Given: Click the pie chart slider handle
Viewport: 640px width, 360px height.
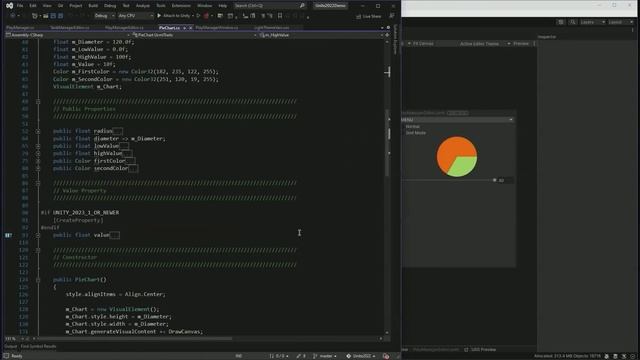Looking at the screenshot, I should click(494, 180).
